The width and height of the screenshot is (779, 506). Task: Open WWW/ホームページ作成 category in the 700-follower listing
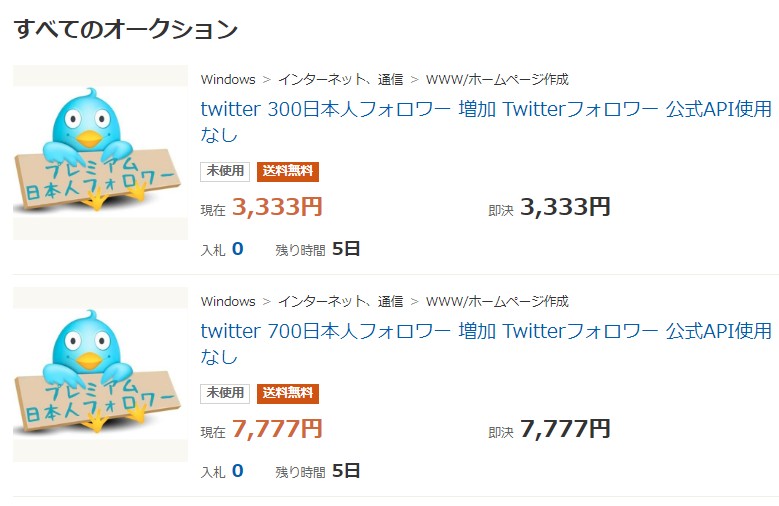[x=497, y=301]
